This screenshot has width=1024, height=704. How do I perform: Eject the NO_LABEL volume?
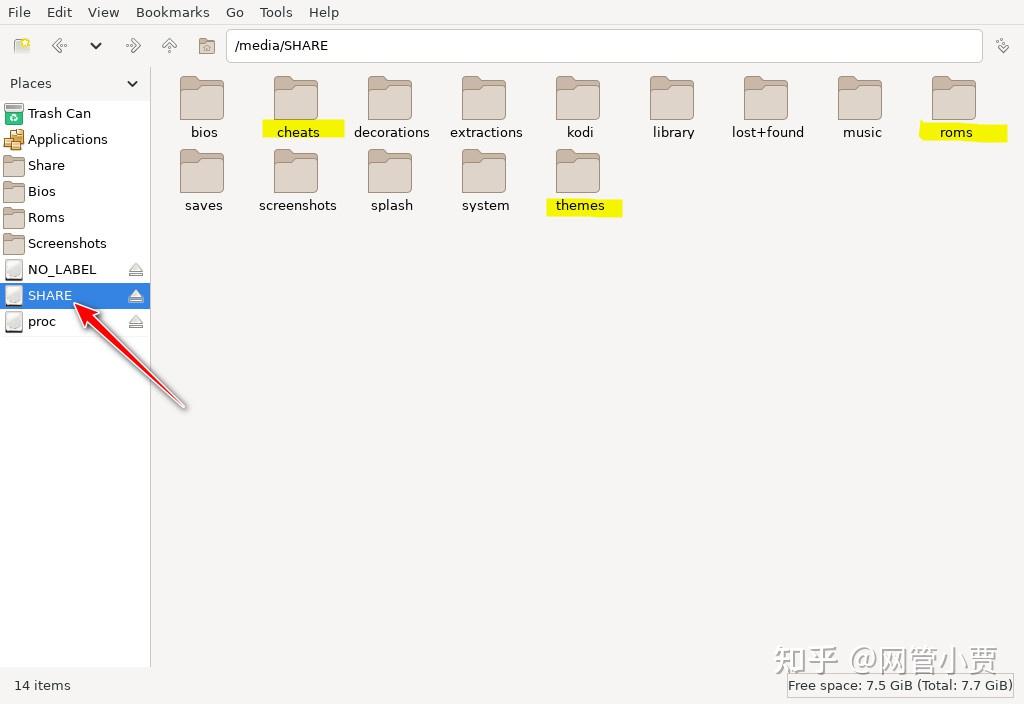tap(136, 269)
